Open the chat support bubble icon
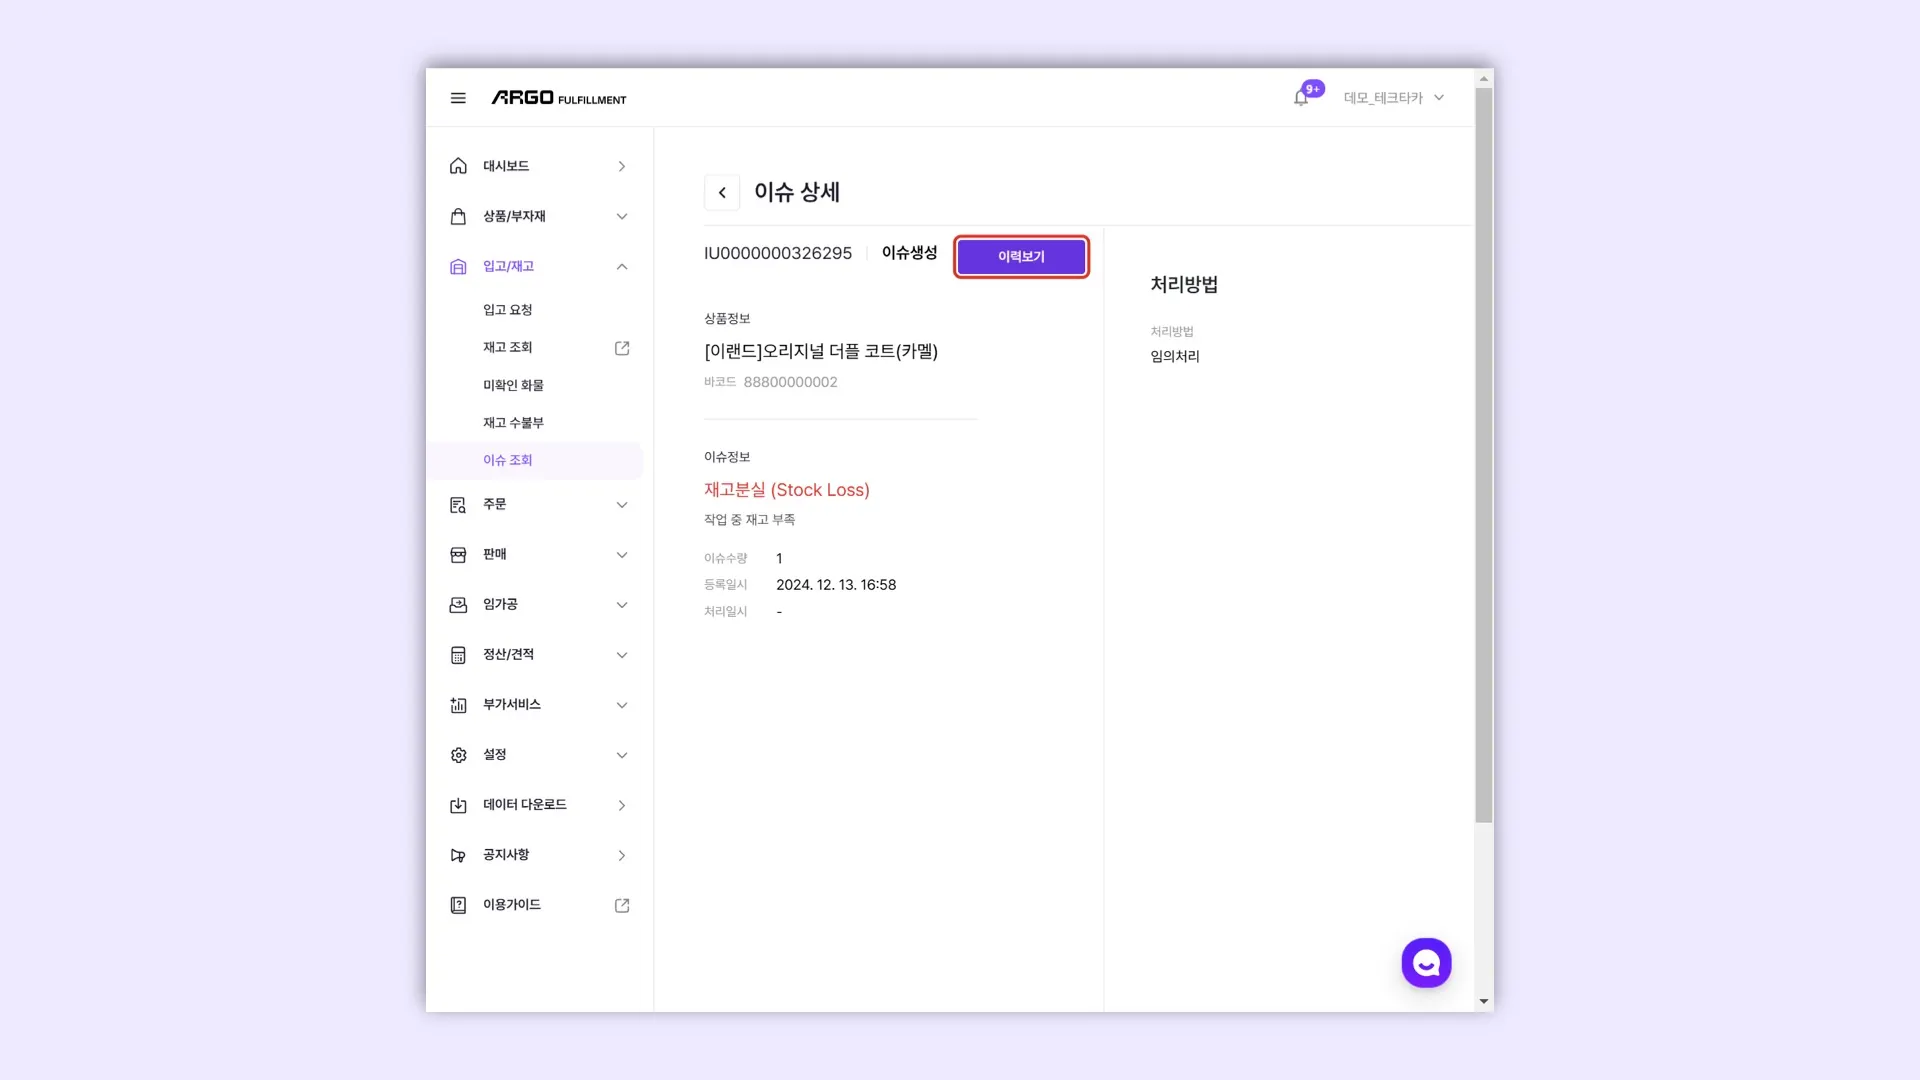 [1426, 963]
